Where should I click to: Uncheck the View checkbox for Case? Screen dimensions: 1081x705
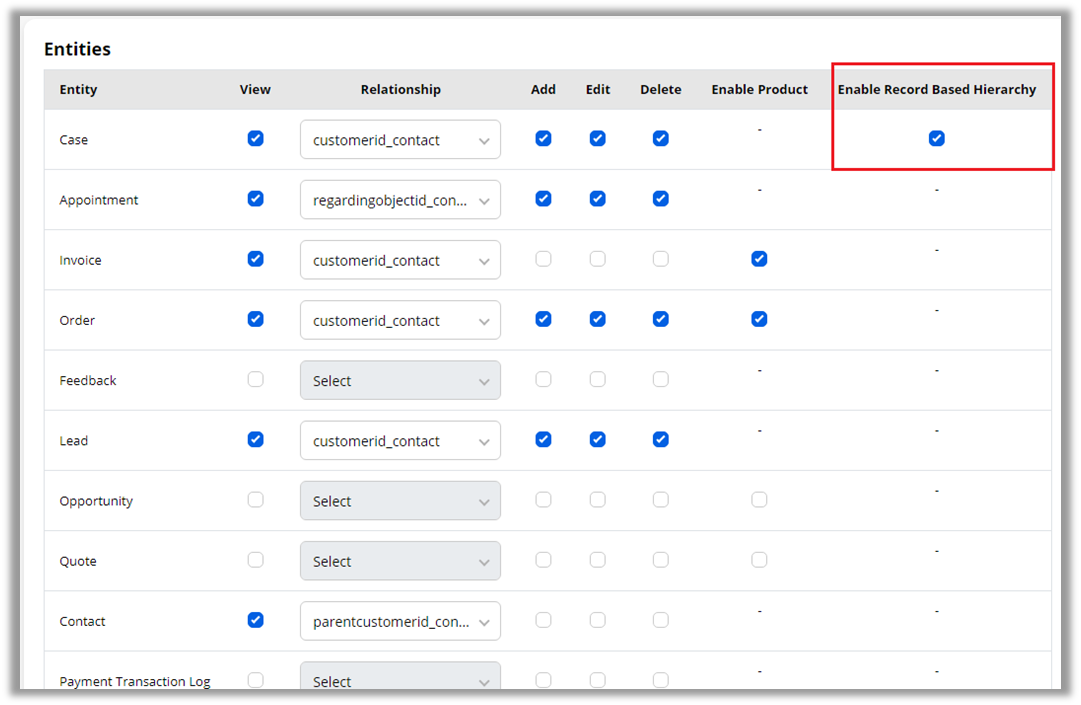click(255, 139)
